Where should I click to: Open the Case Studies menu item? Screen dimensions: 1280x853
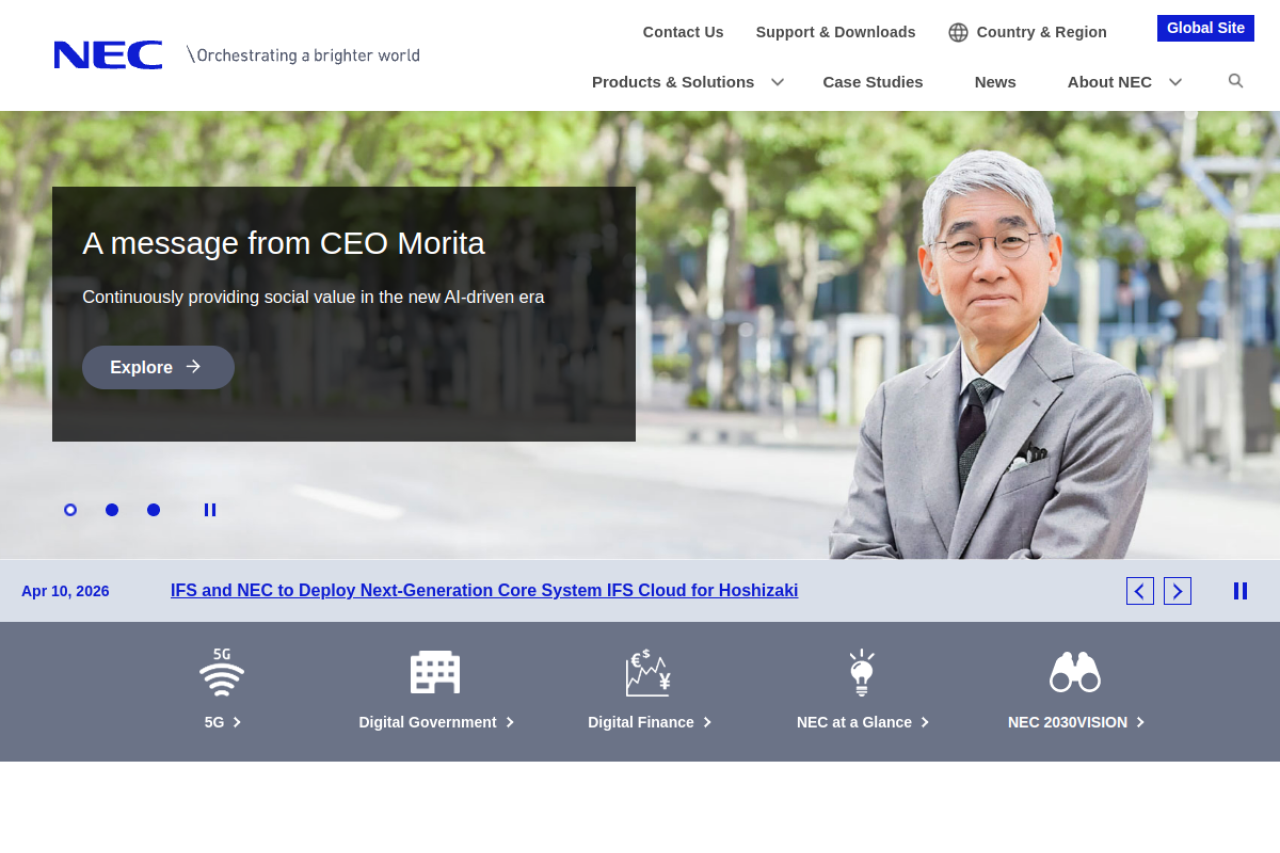872,82
